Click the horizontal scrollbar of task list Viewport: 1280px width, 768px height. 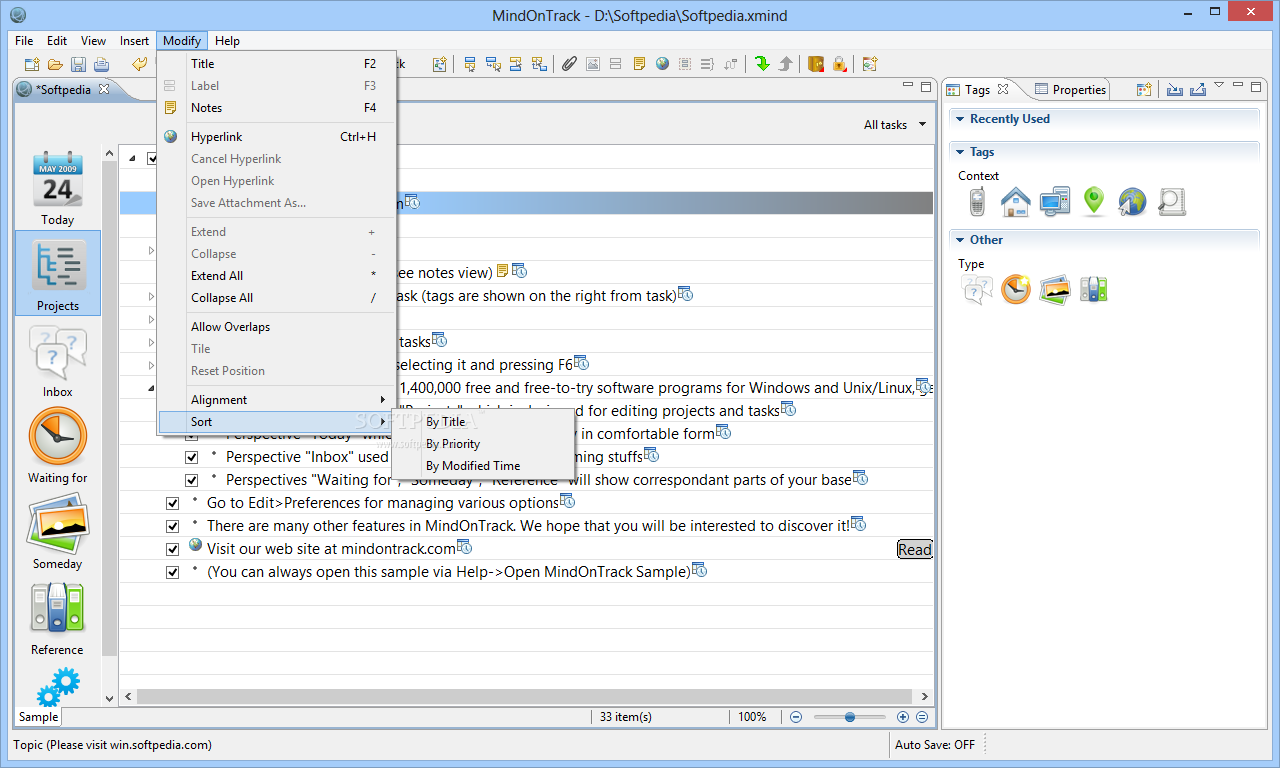(x=525, y=696)
